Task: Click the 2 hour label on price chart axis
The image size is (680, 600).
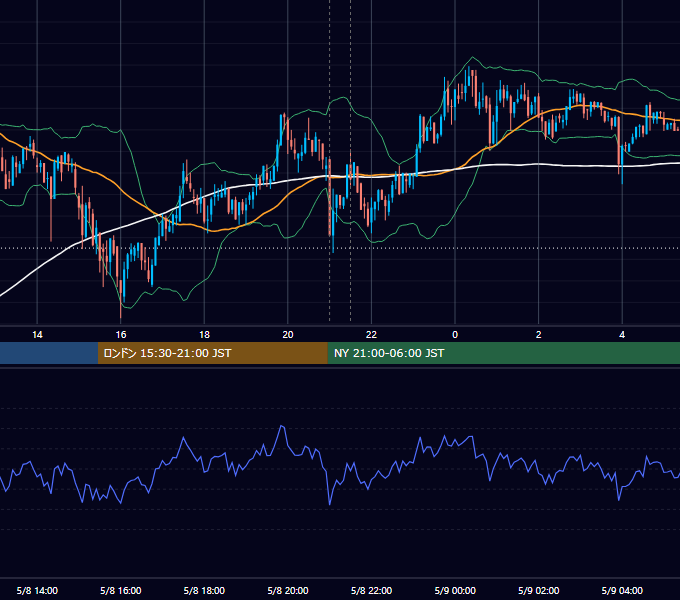Action: click(538, 335)
